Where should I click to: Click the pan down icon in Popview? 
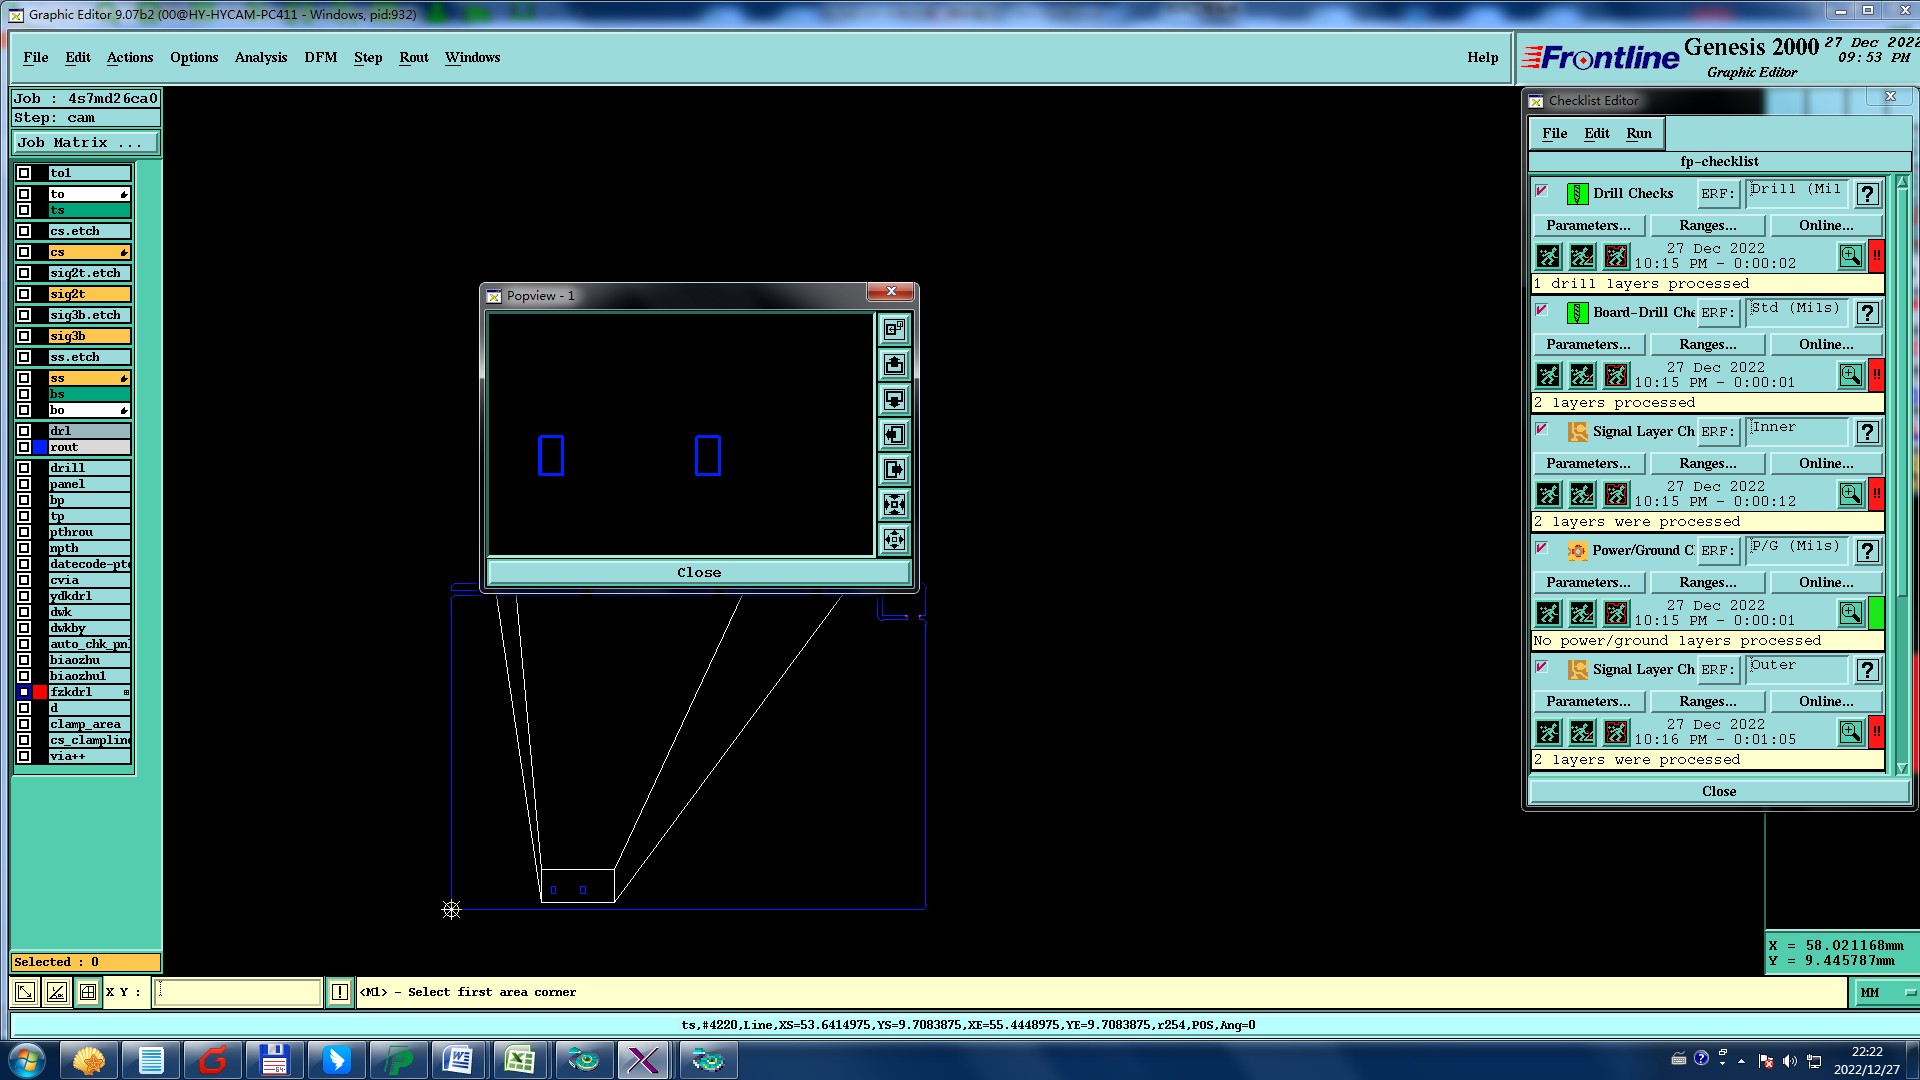tap(894, 400)
